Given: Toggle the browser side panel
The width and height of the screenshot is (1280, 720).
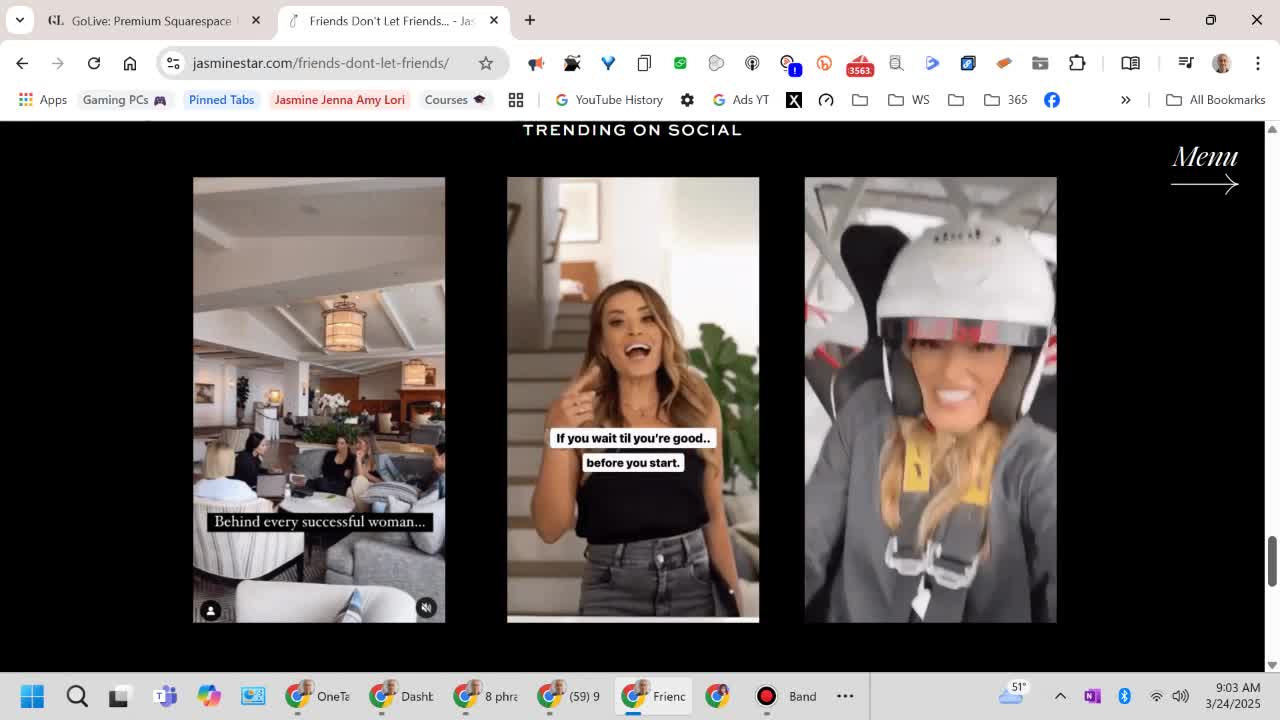Looking at the screenshot, I should tap(1130, 63).
